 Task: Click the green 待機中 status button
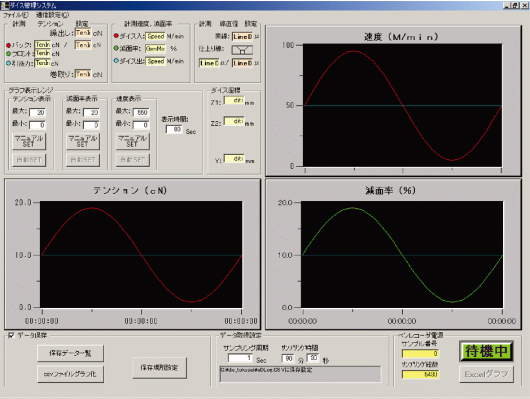pos(486,351)
